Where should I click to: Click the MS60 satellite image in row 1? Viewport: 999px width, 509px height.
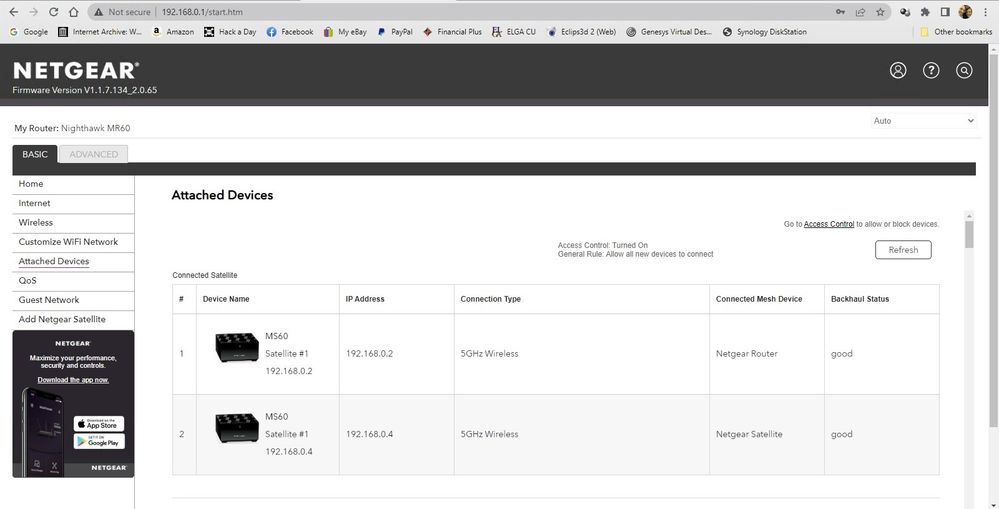(x=237, y=348)
